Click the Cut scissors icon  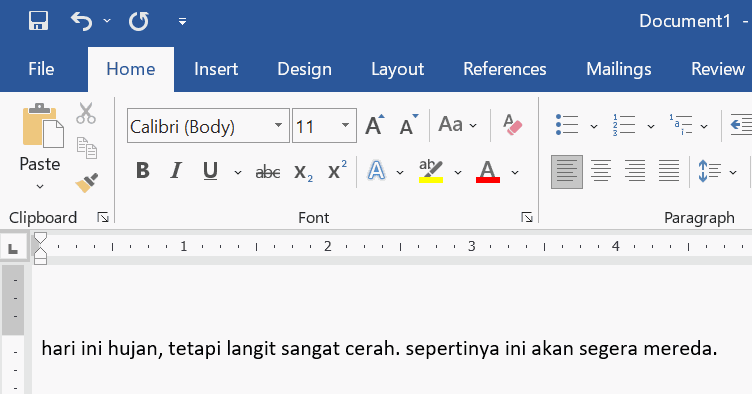[86, 113]
